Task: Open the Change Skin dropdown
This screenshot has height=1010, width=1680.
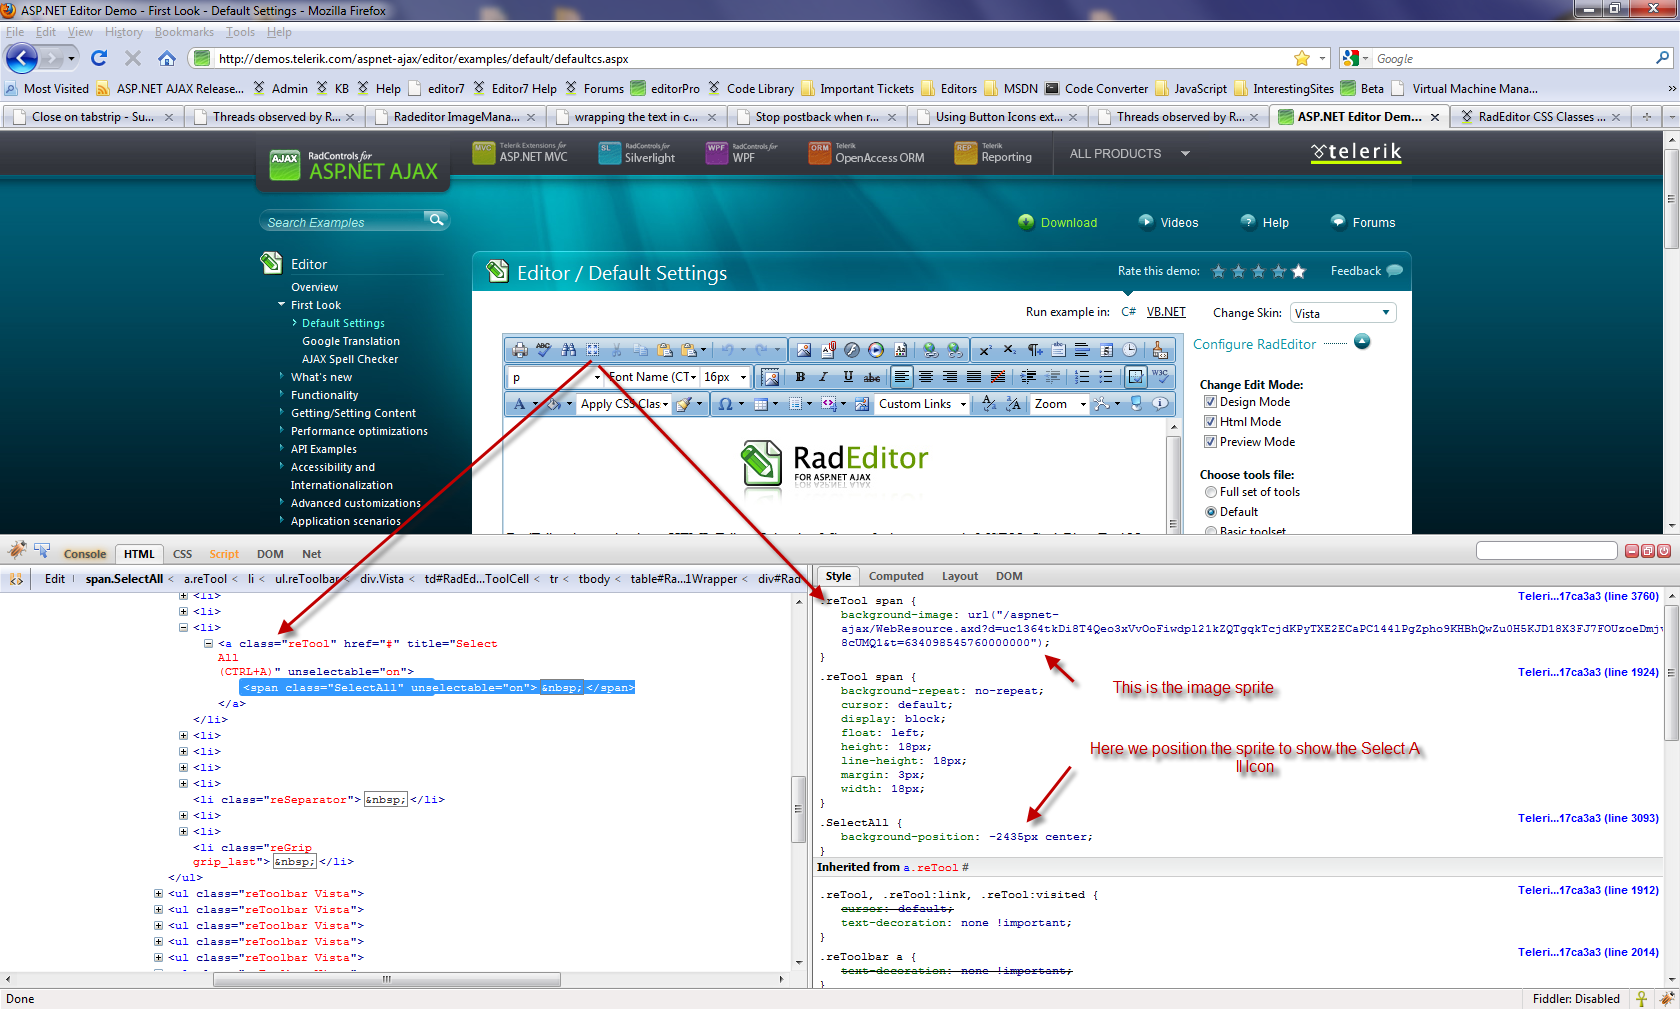Action: pos(1343,313)
